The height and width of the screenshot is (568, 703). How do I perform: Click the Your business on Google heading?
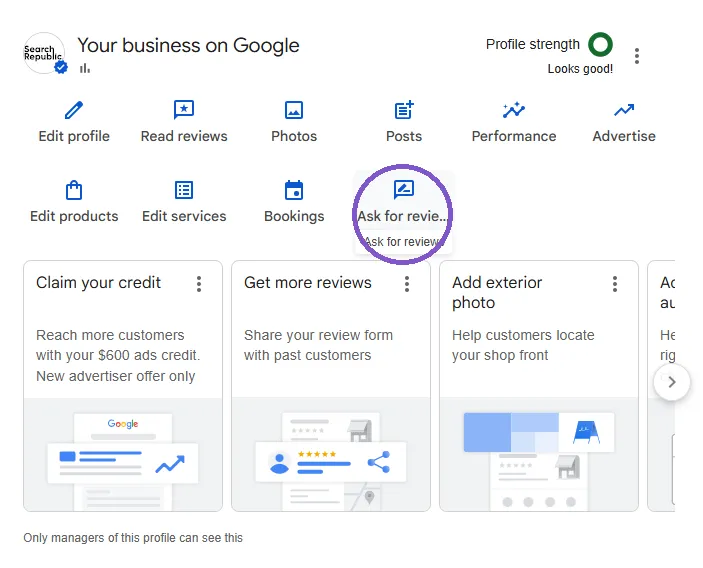pos(188,45)
